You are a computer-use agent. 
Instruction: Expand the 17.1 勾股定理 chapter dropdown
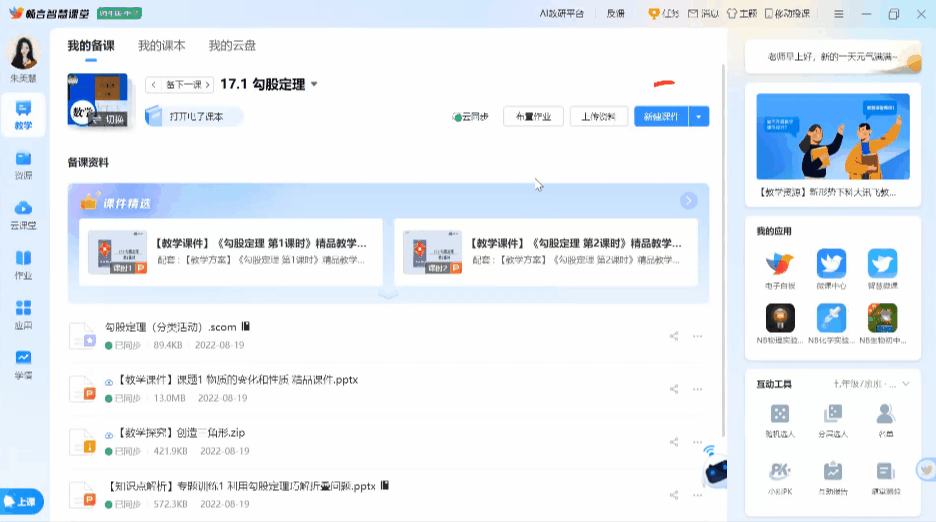314,85
